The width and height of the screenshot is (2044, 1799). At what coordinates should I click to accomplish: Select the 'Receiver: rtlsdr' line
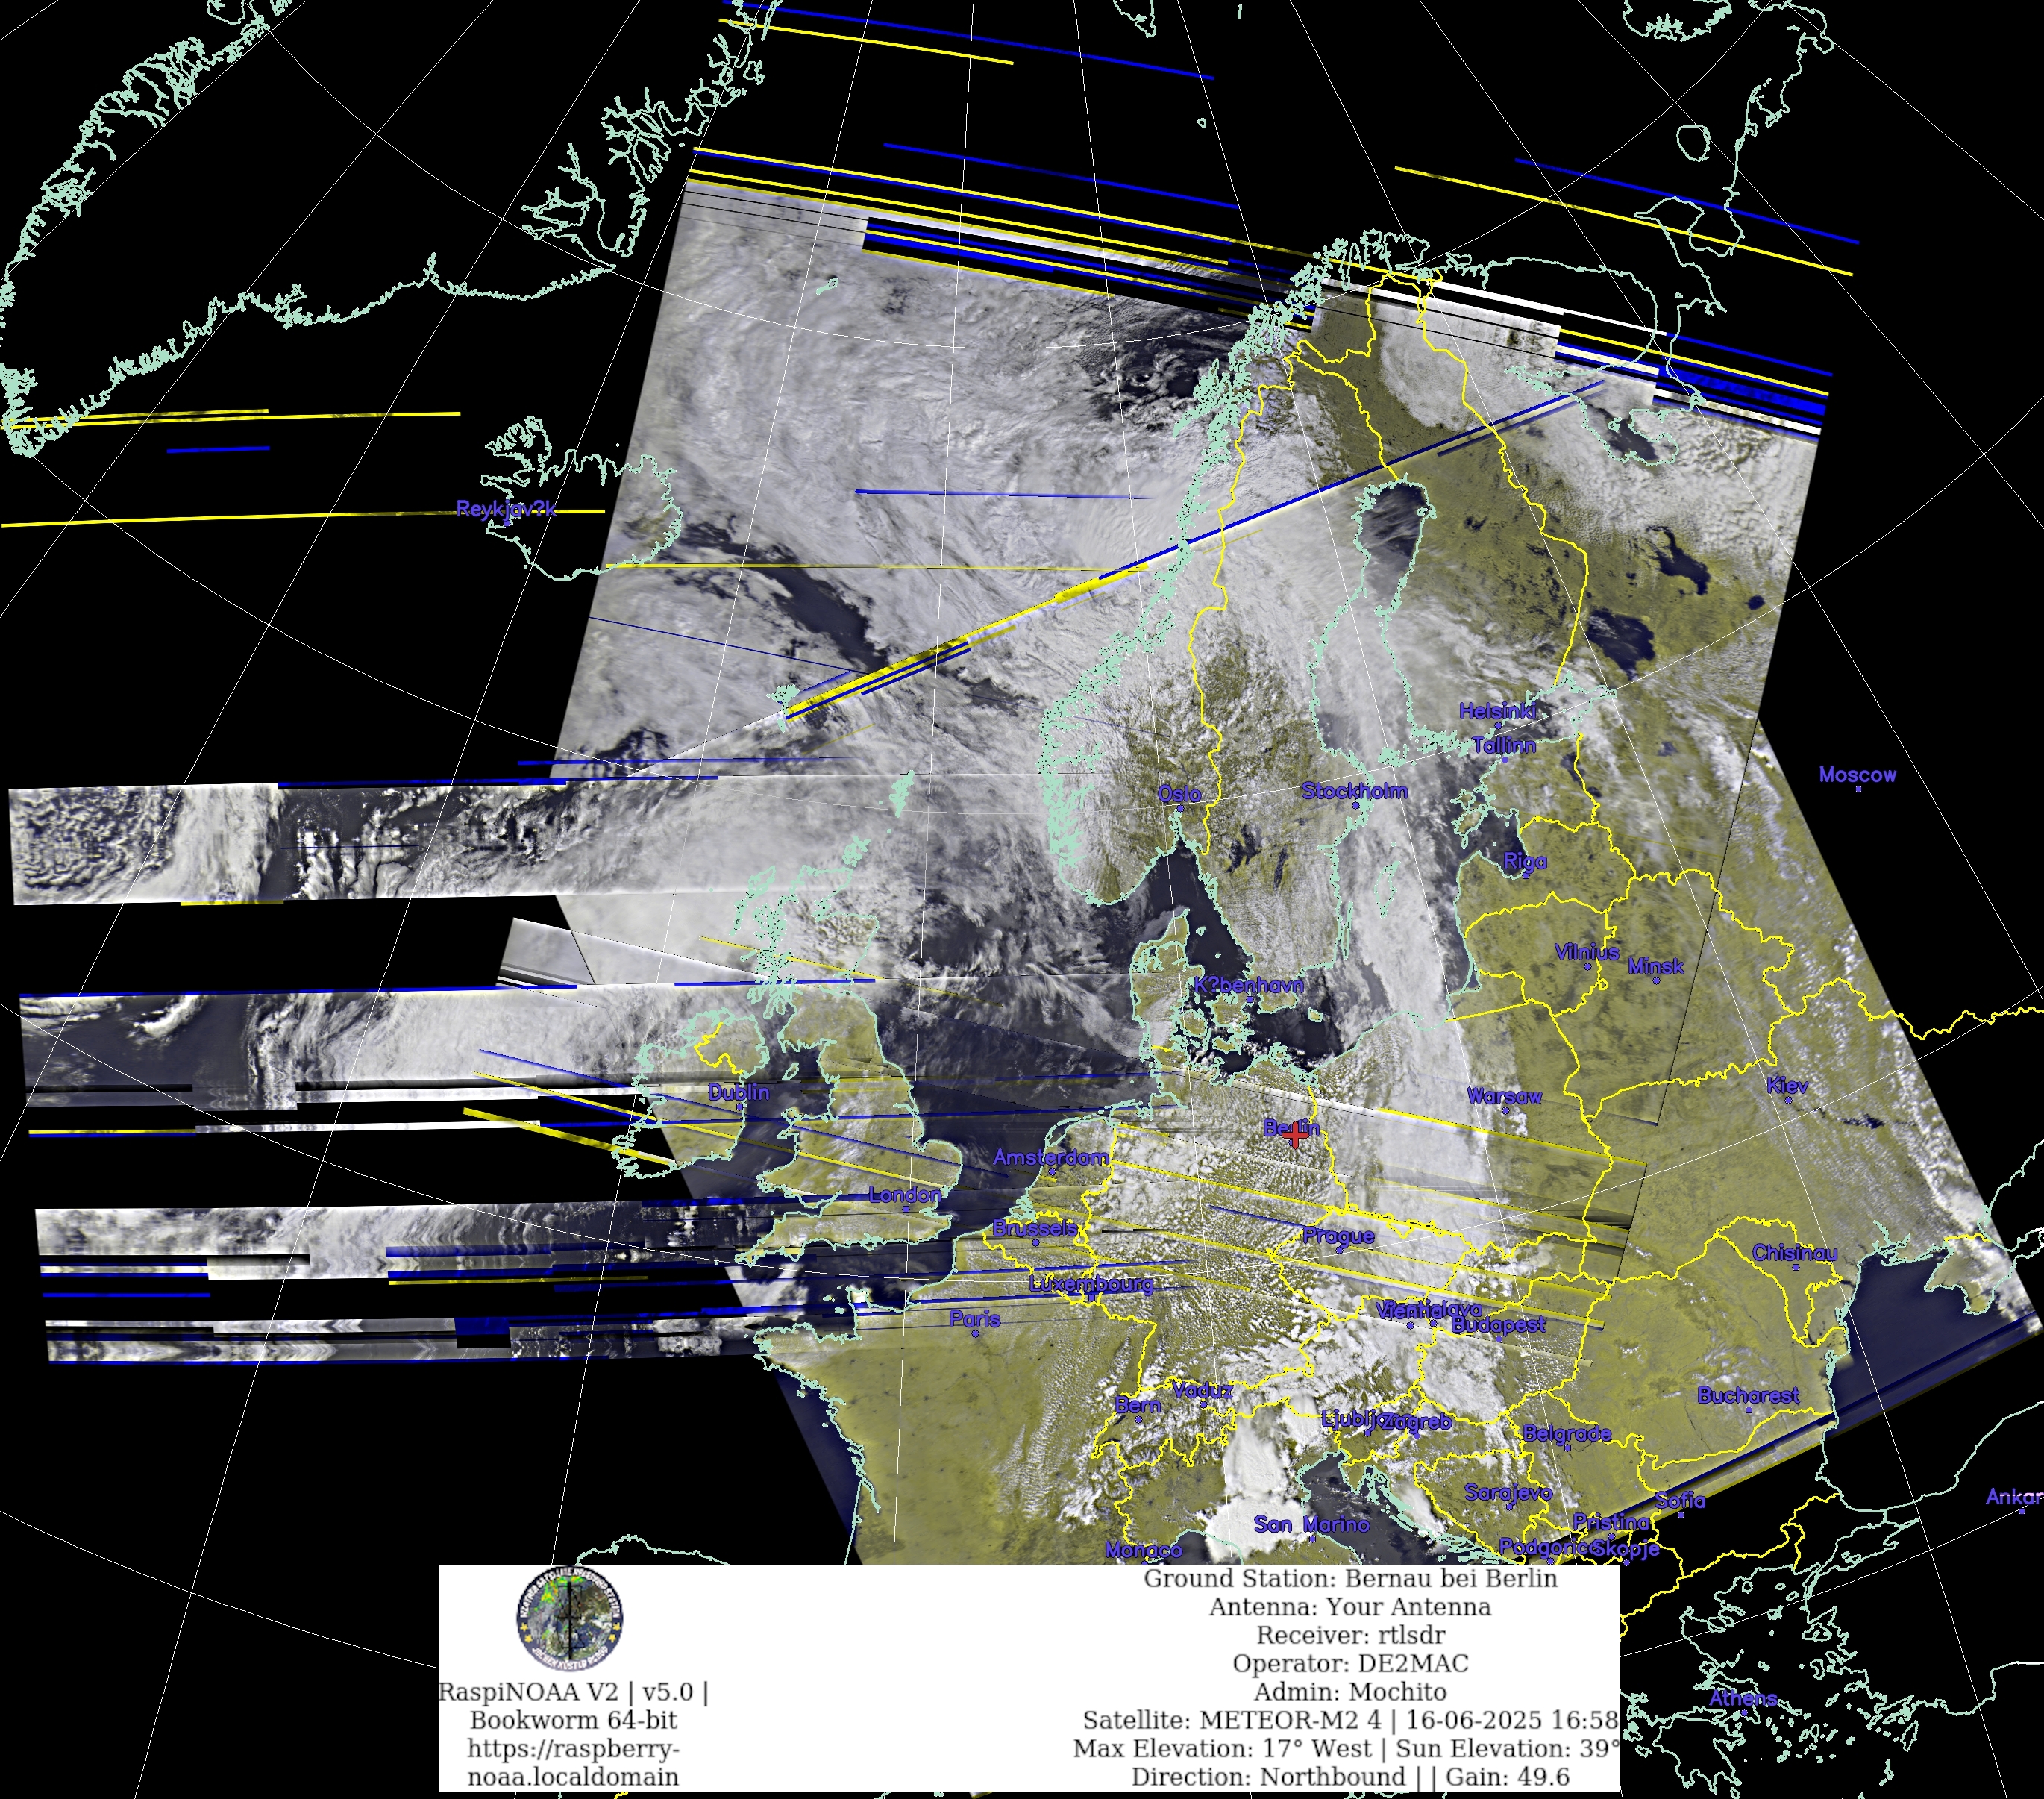(x=1350, y=1635)
